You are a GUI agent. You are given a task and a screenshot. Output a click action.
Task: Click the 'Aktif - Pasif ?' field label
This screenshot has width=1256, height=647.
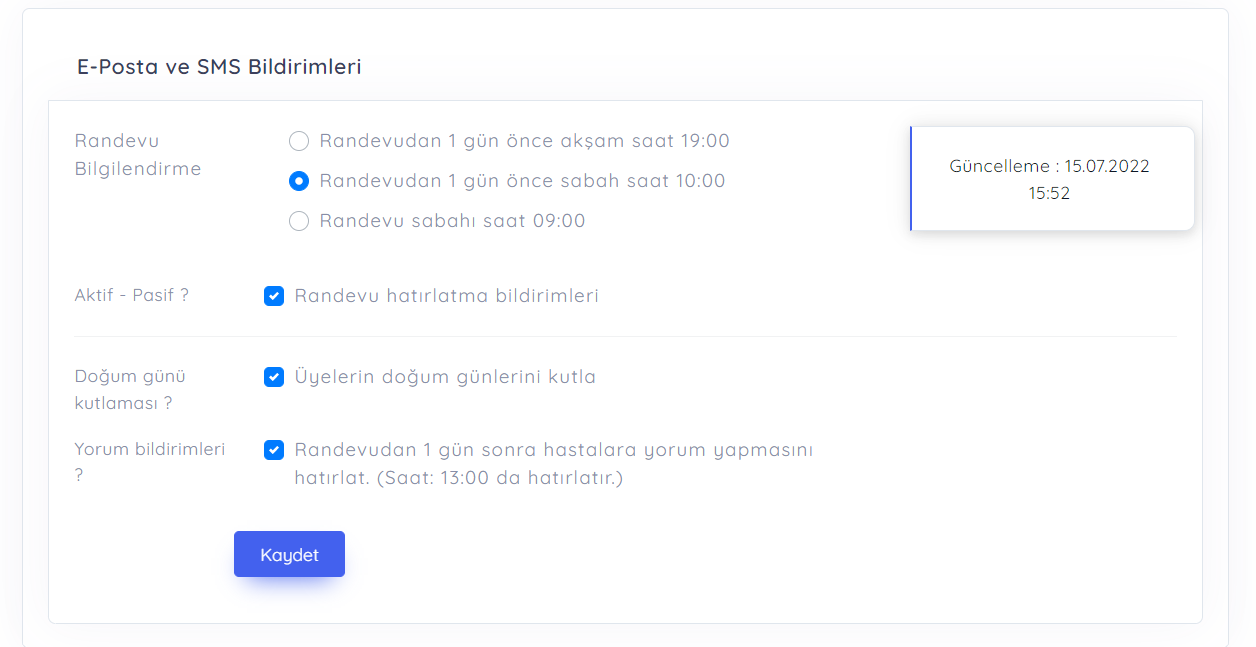132,296
